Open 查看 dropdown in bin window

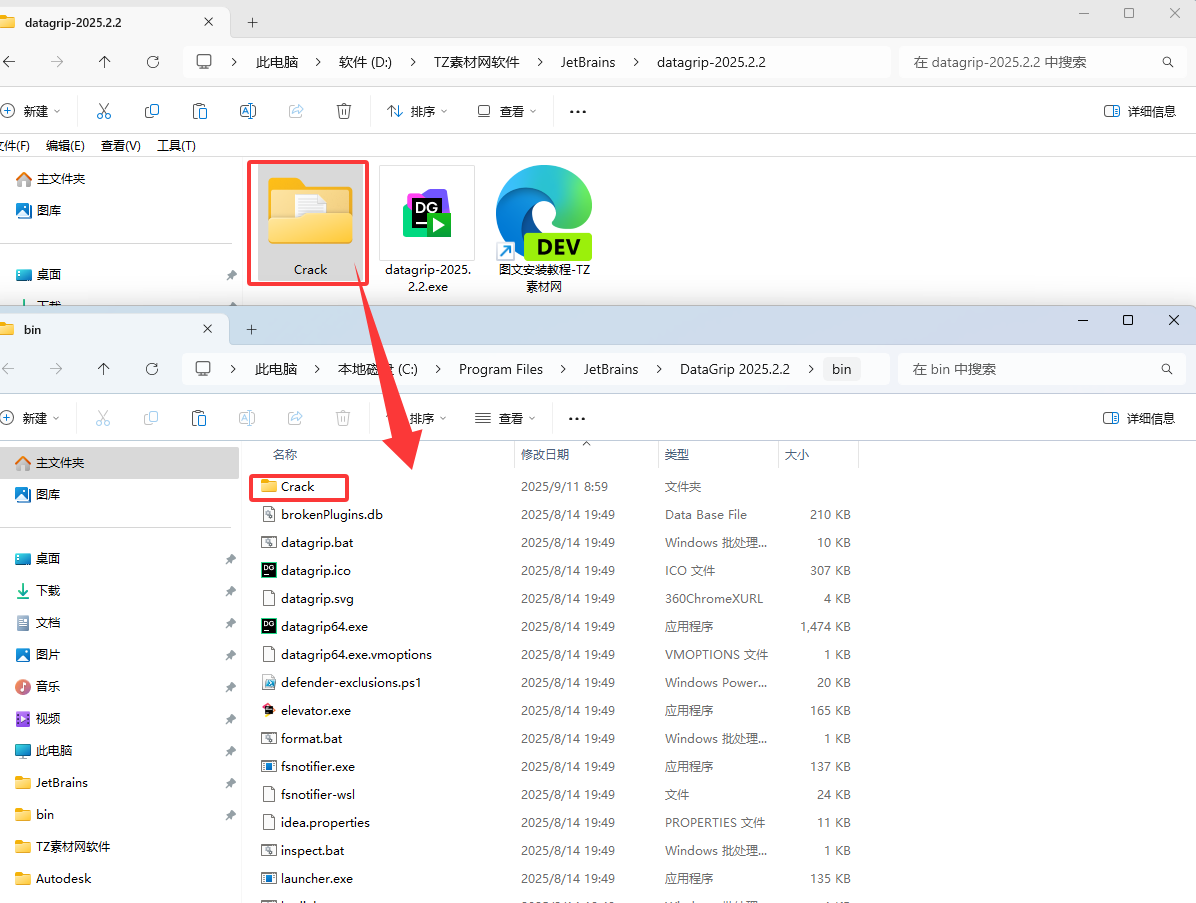point(506,418)
